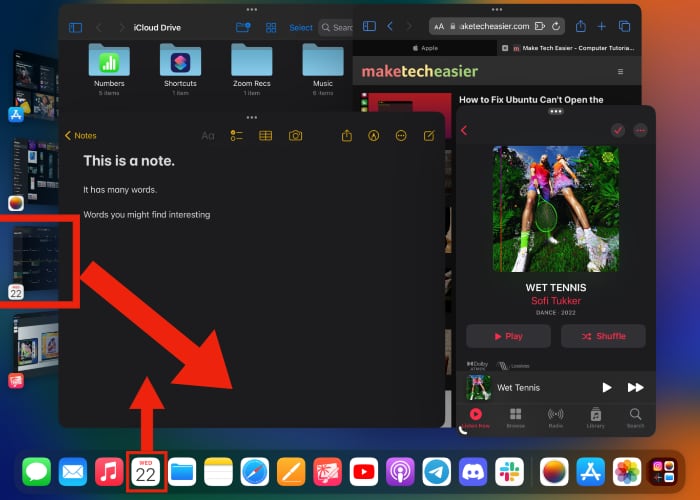Go back to Notes list
Screen dimensions: 700x500
click(x=81, y=136)
